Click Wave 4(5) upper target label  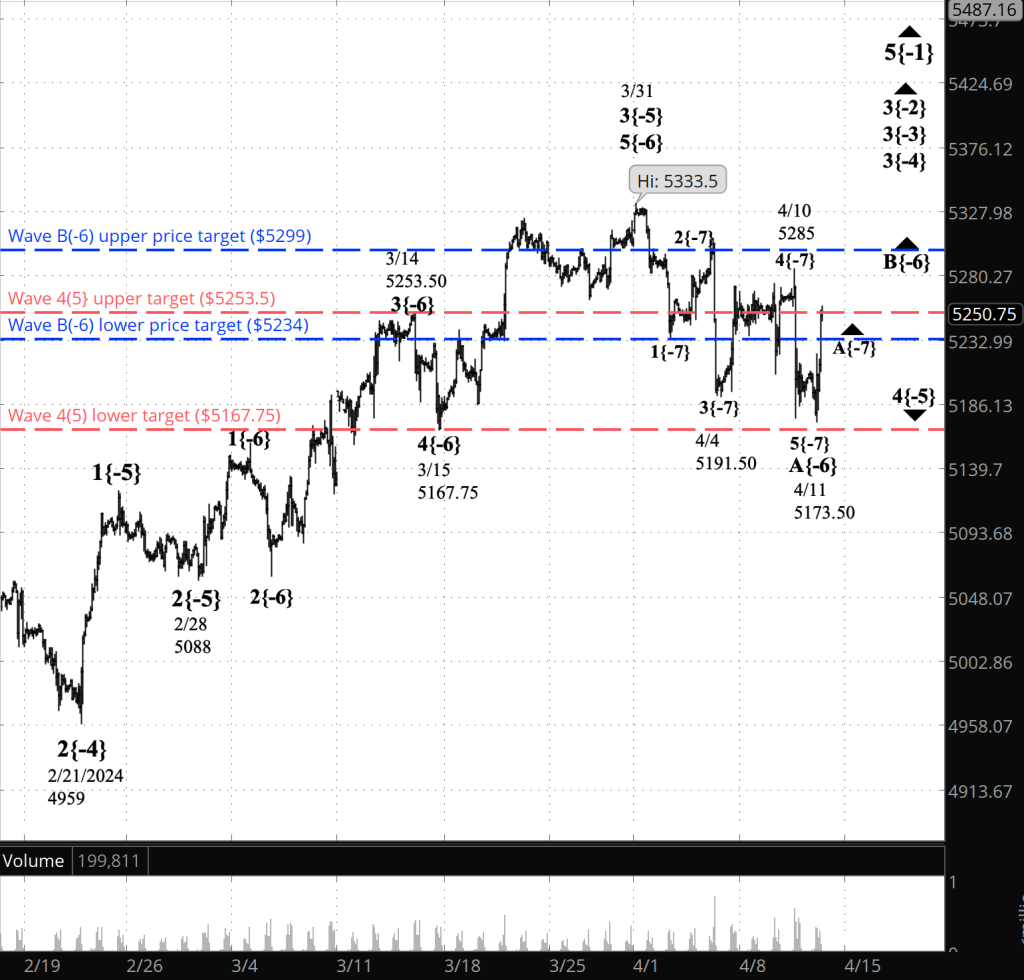(140, 298)
